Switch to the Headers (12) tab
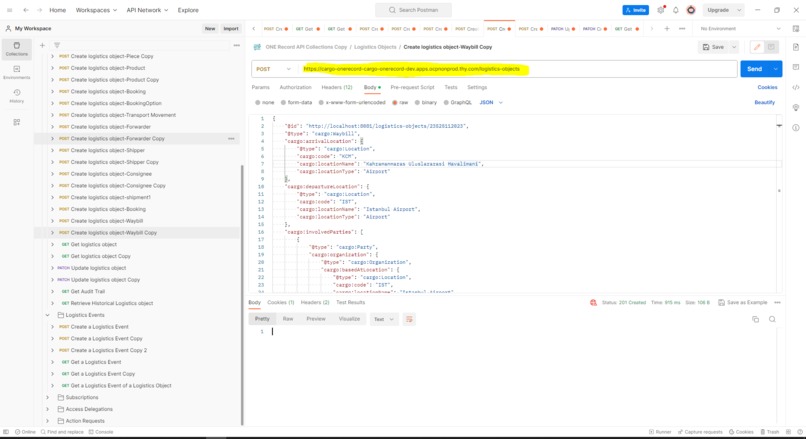 pyautogui.click(x=337, y=87)
